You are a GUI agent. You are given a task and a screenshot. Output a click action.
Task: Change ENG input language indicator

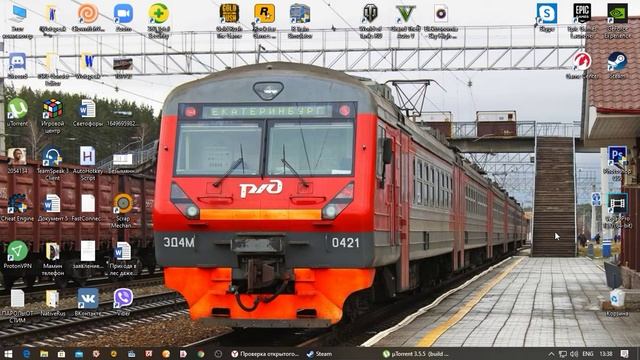587,354
